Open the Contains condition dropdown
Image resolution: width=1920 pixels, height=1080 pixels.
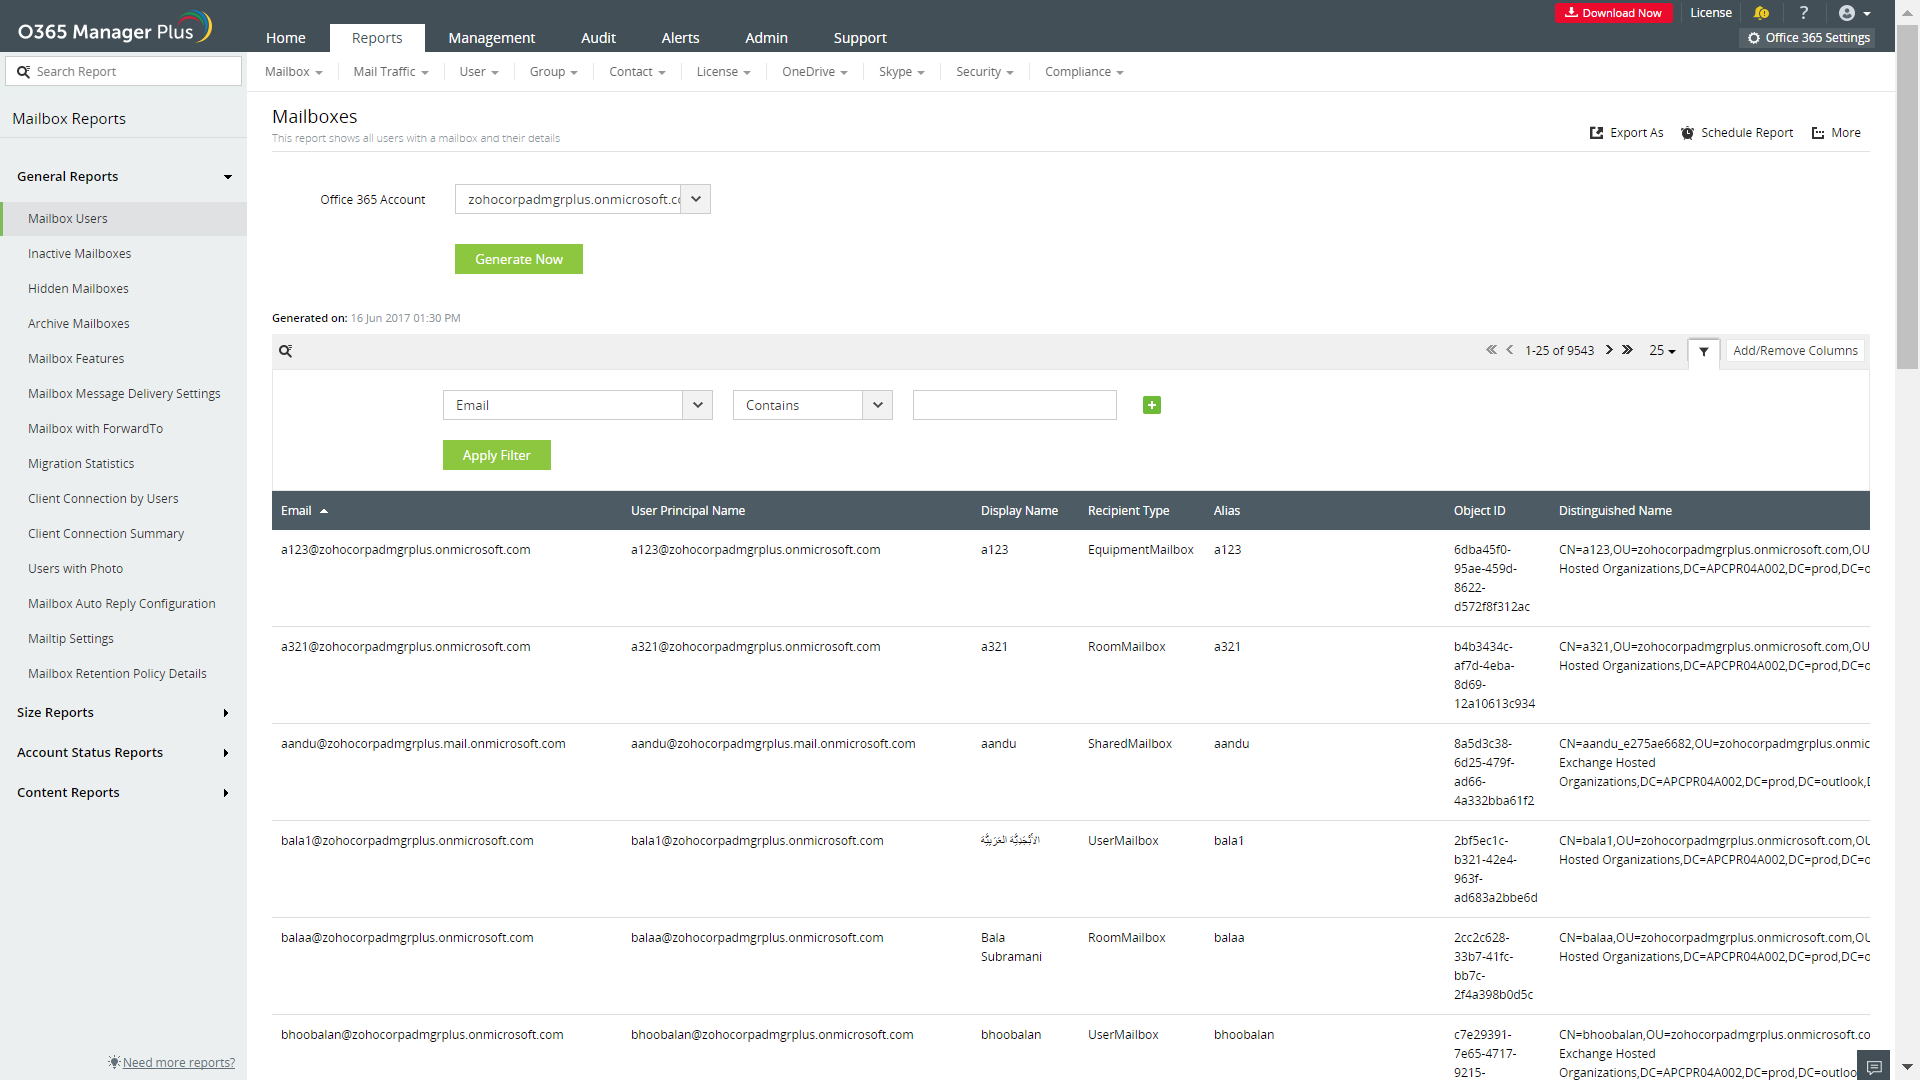coord(877,405)
